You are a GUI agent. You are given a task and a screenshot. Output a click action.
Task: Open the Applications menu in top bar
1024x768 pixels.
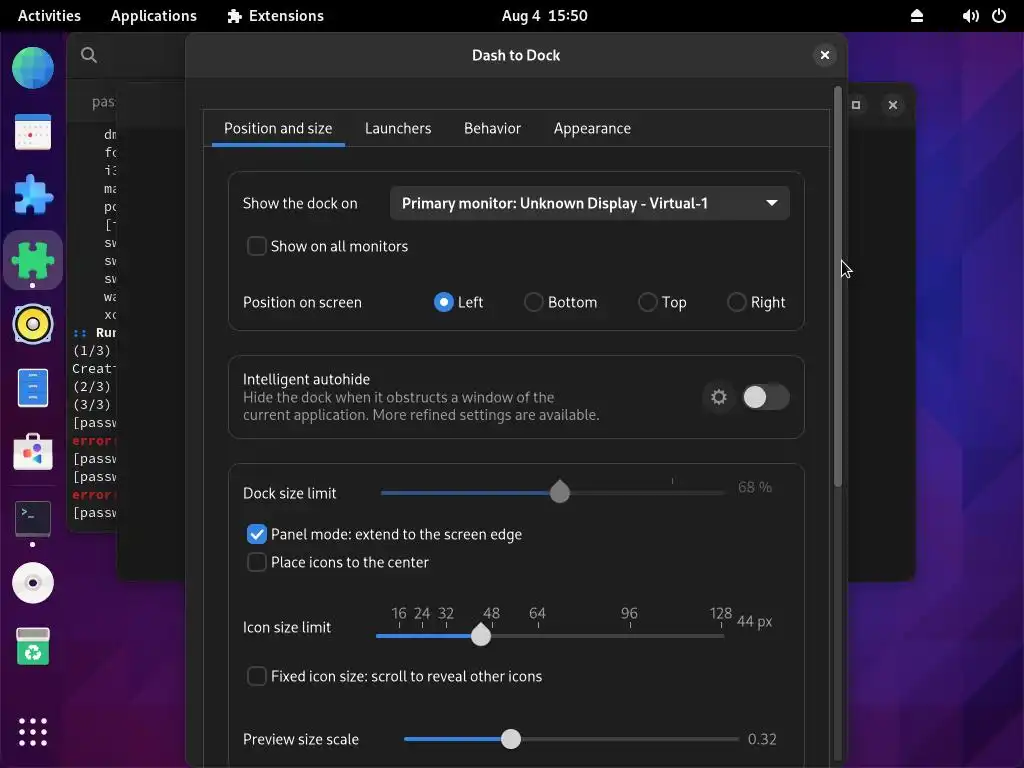tap(153, 16)
